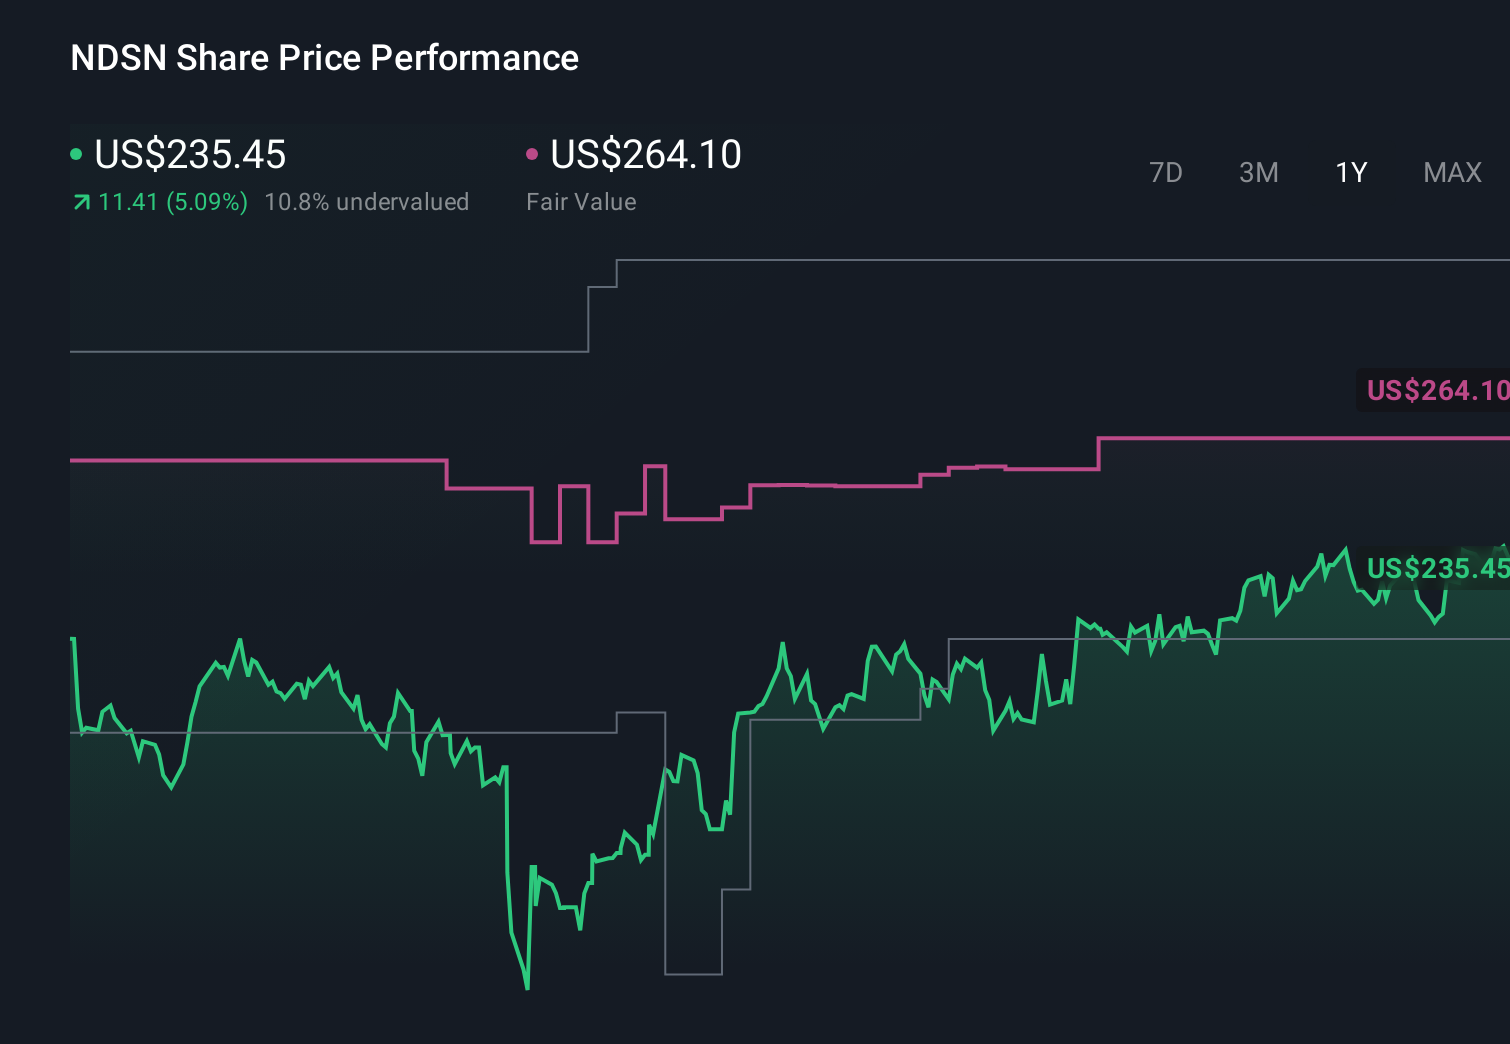Screen dimensions: 1510x1044
Task: Switch to the 7D time range
Action: click(1166, 172)
